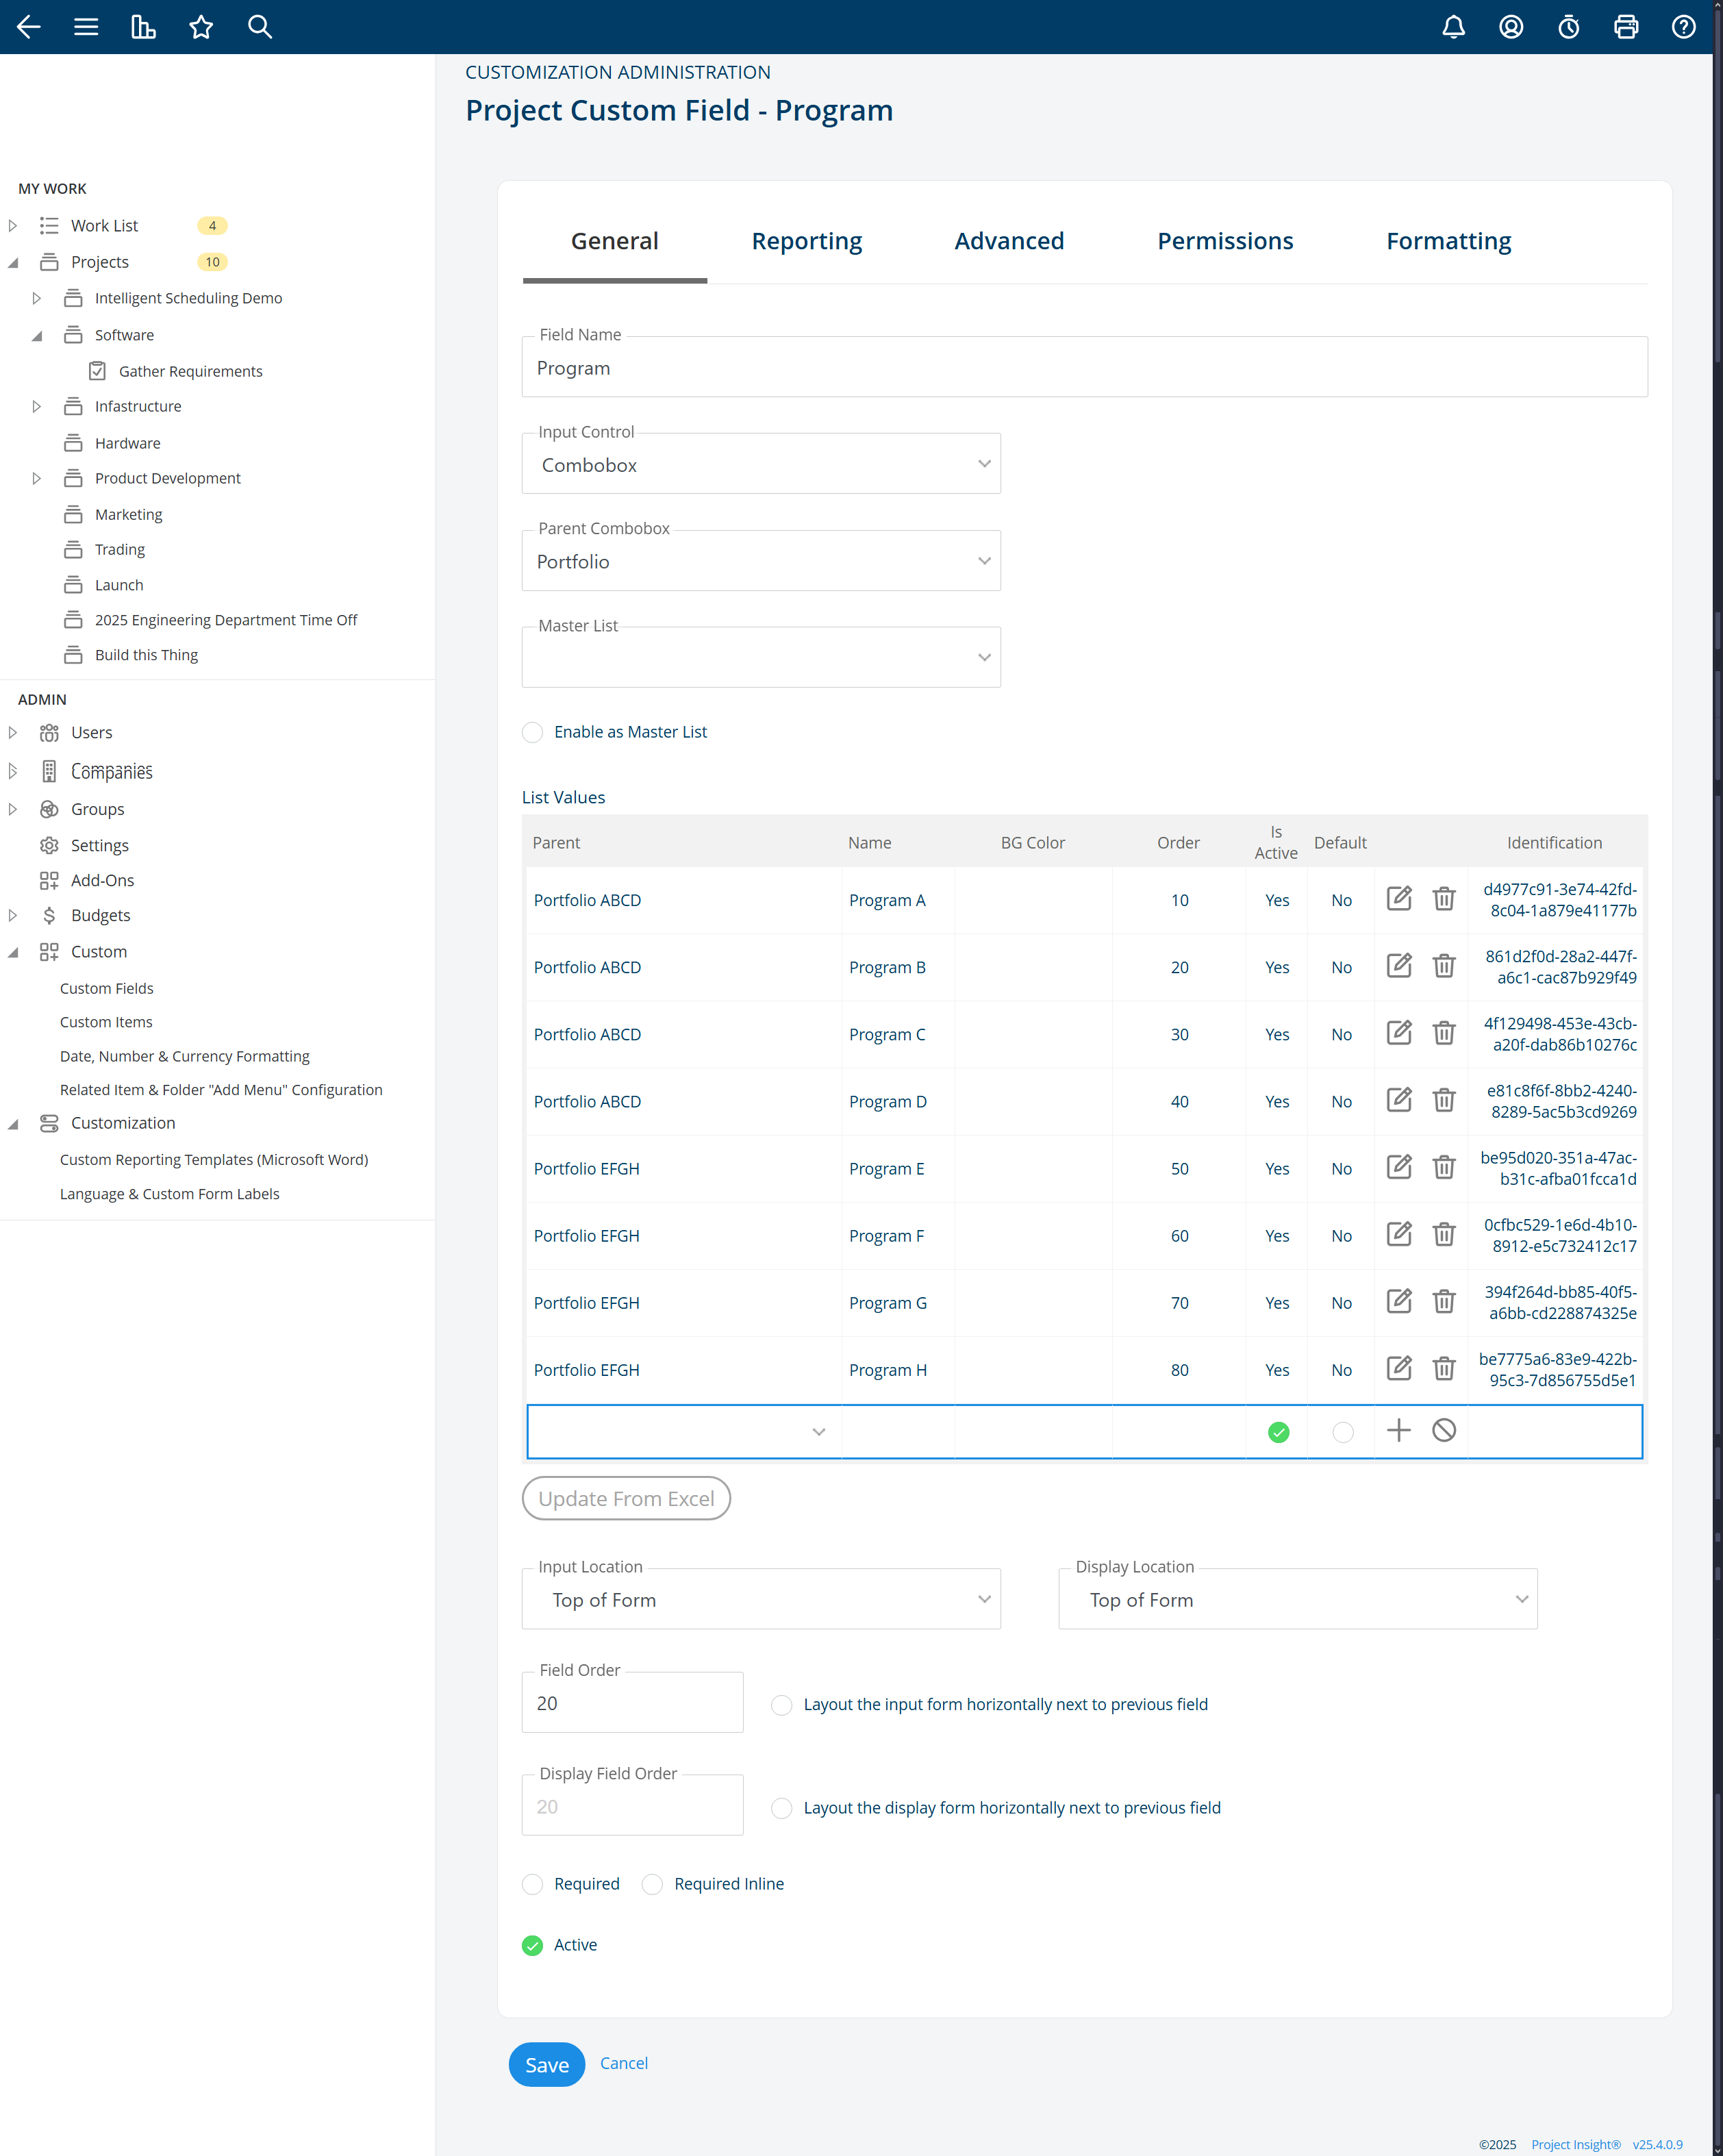Toggle Enable as Master List

(x=533, y=732)
